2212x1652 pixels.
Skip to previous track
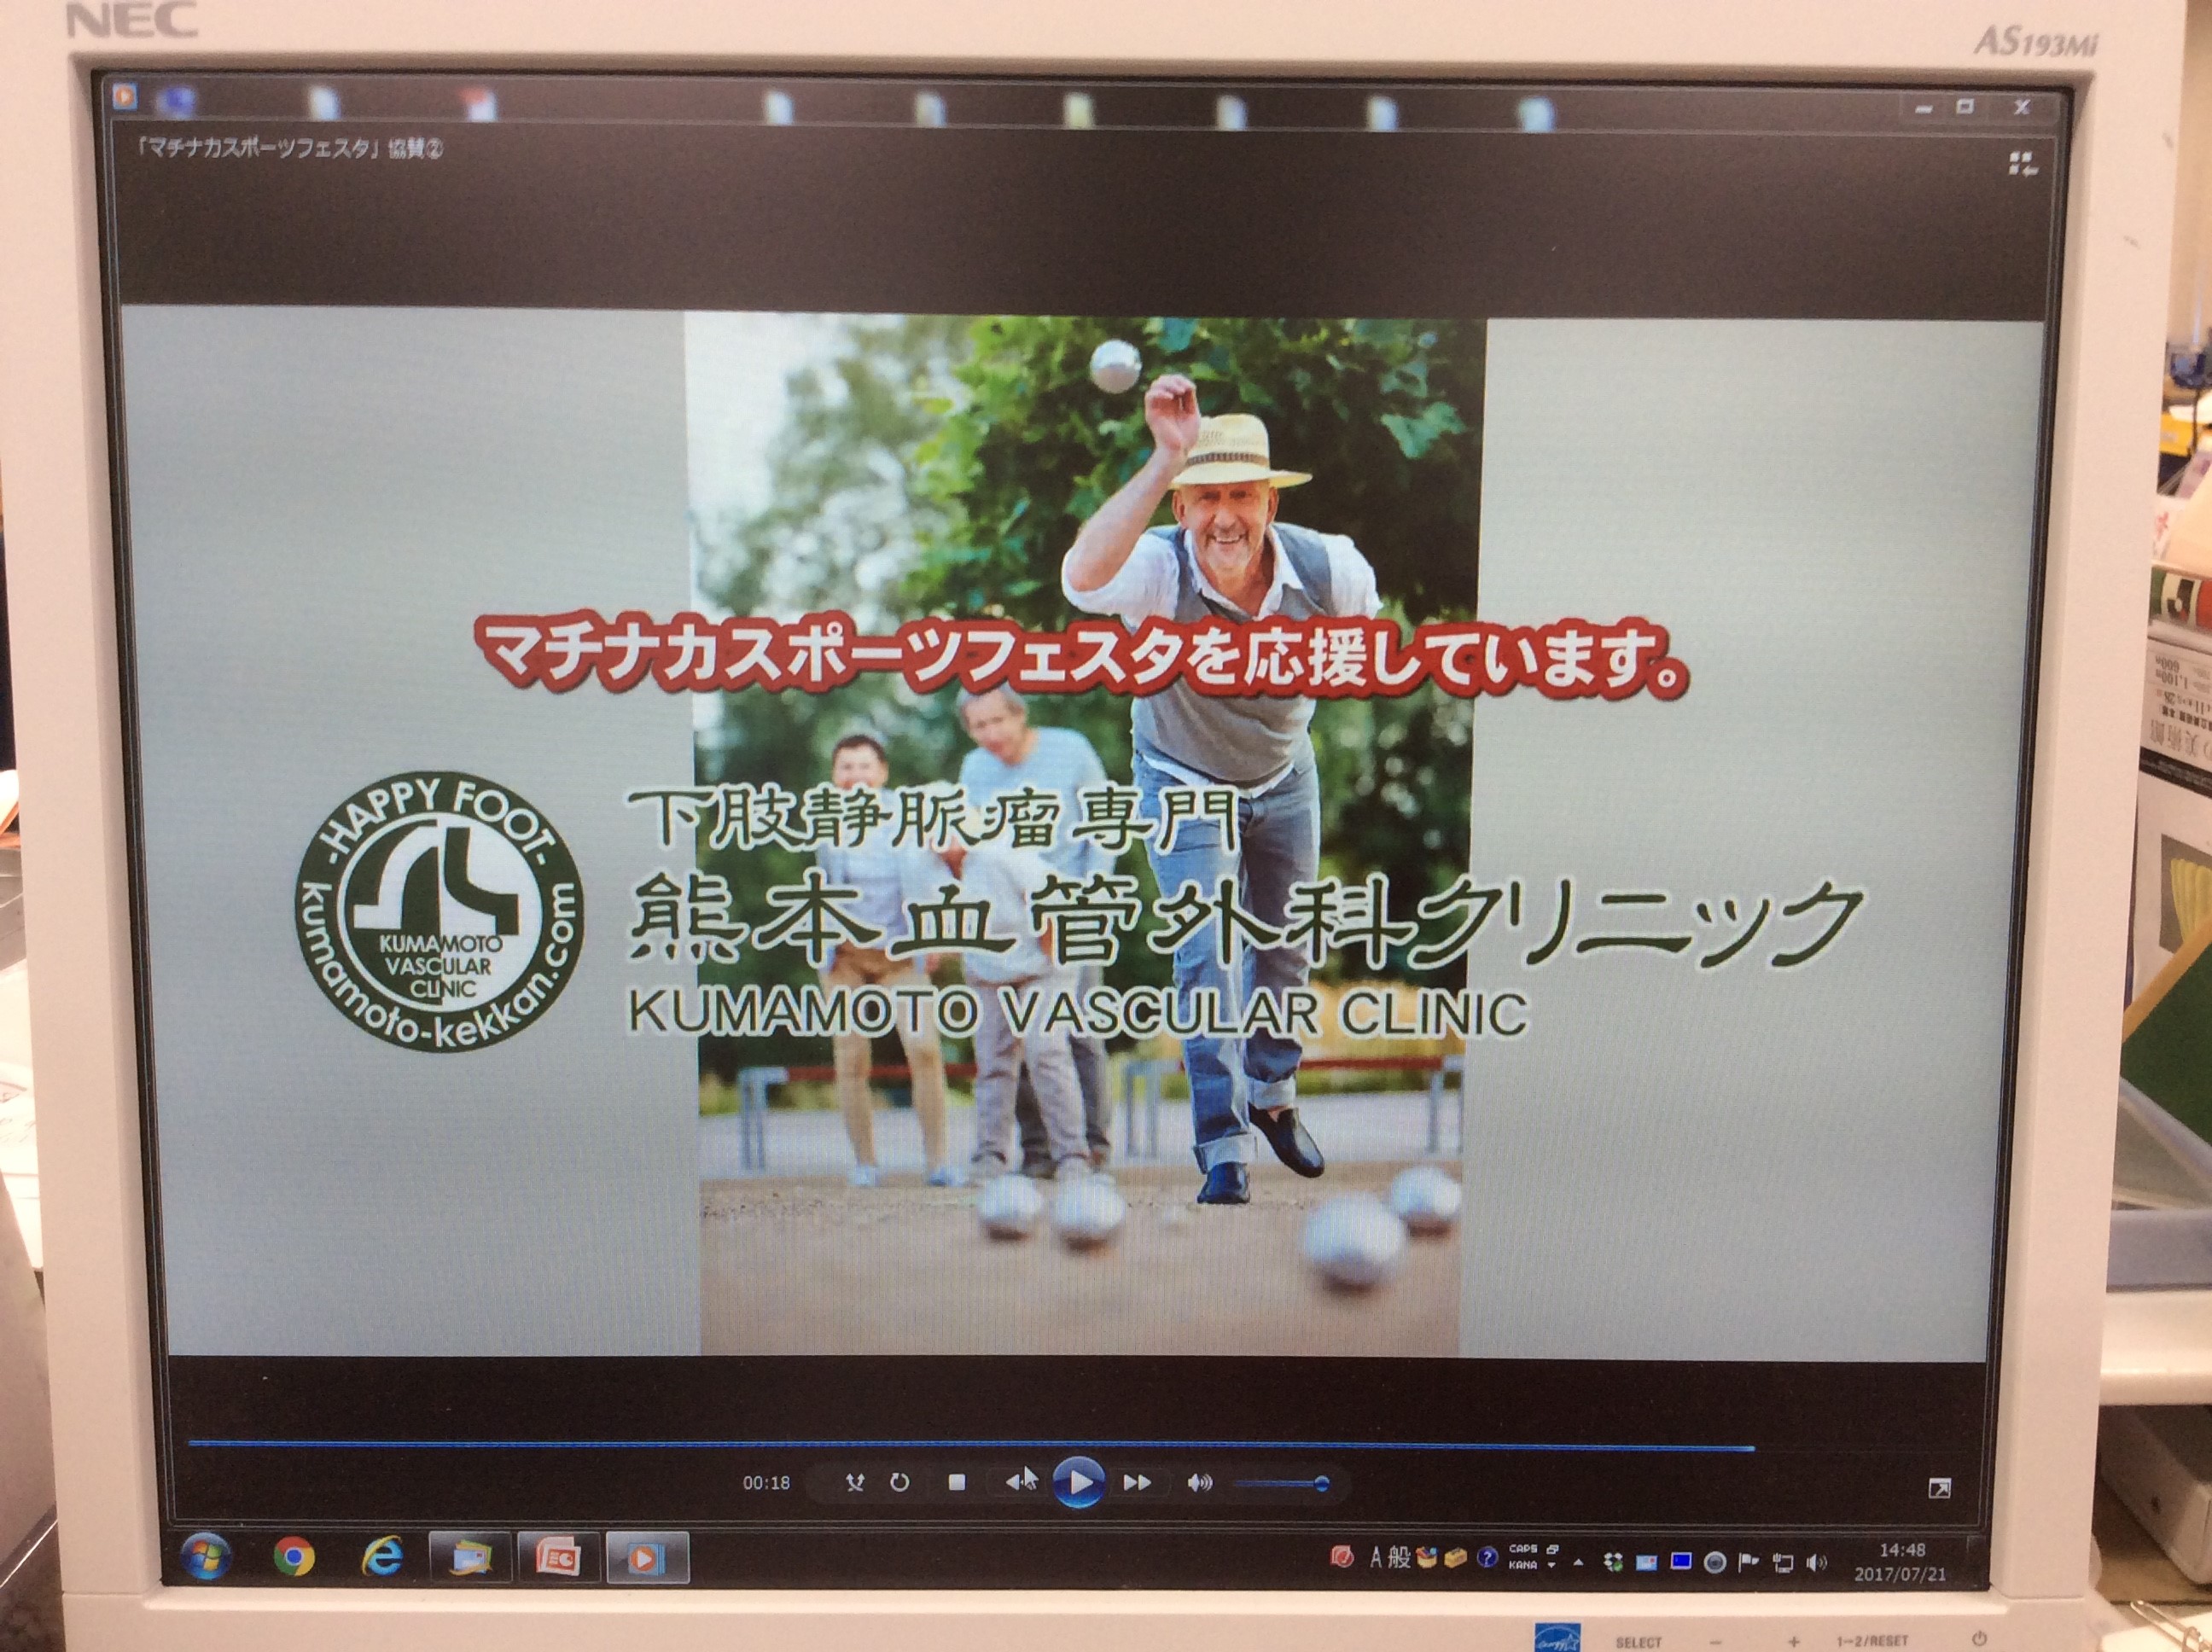[1019, 1481]
